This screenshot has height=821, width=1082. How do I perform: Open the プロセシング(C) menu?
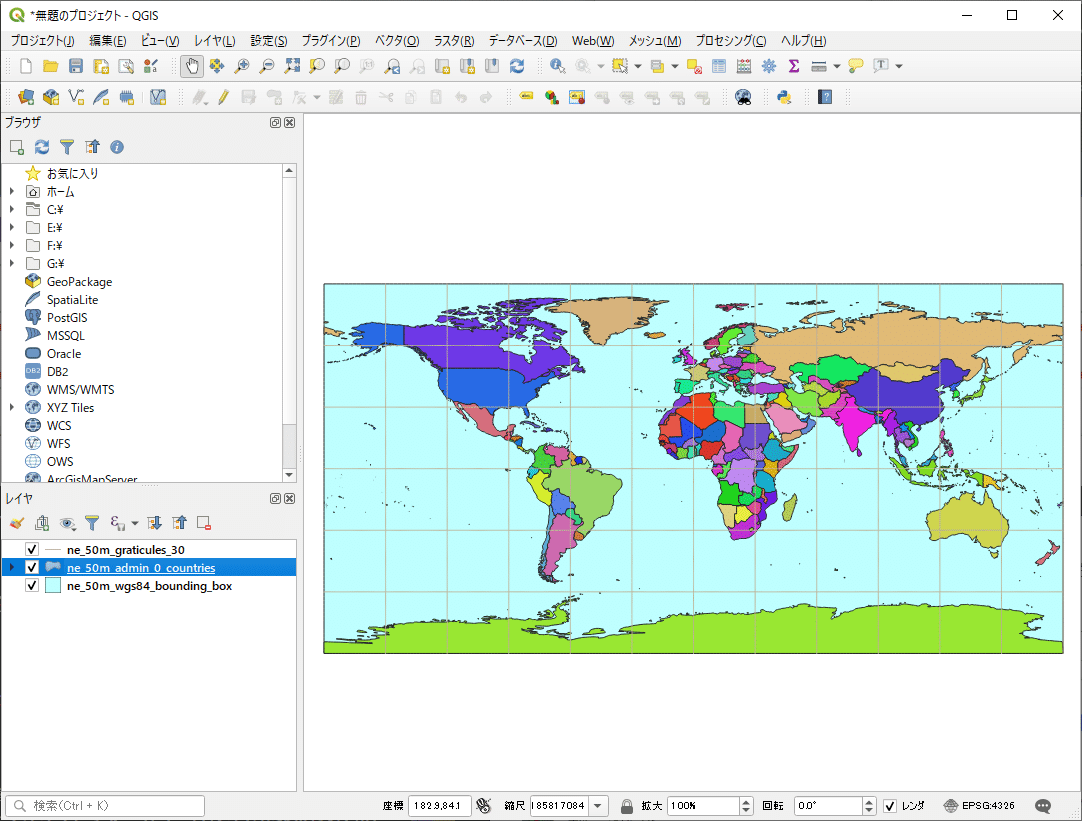point(730,41)
